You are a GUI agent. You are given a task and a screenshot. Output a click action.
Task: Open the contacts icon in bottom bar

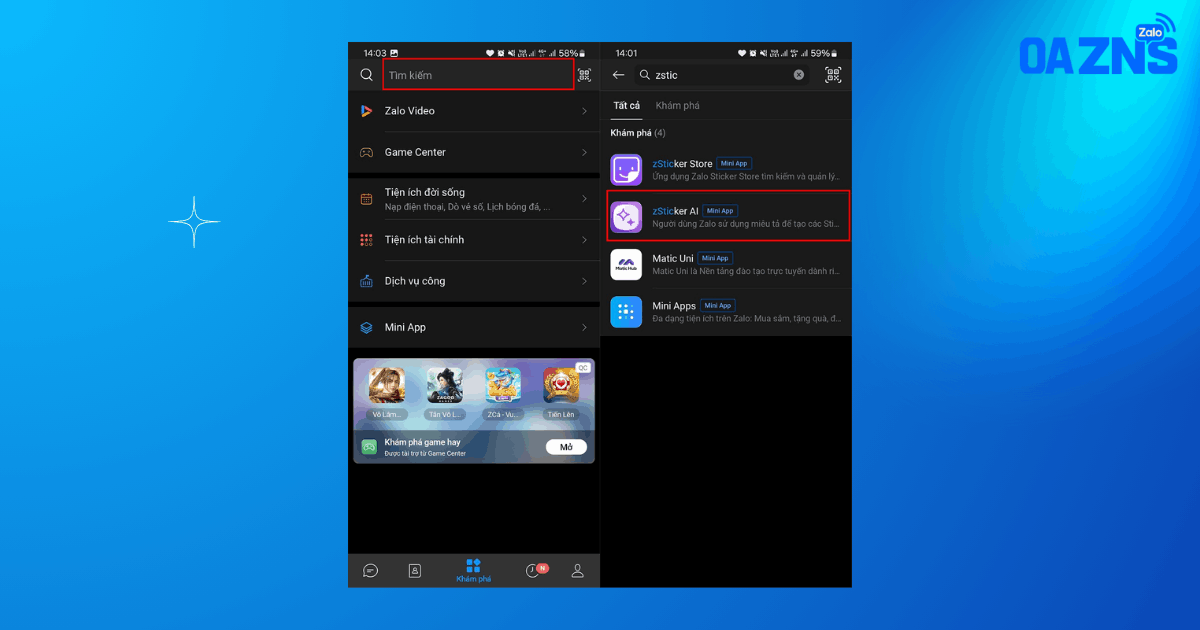pyautogui.click(x=415, y=571)
